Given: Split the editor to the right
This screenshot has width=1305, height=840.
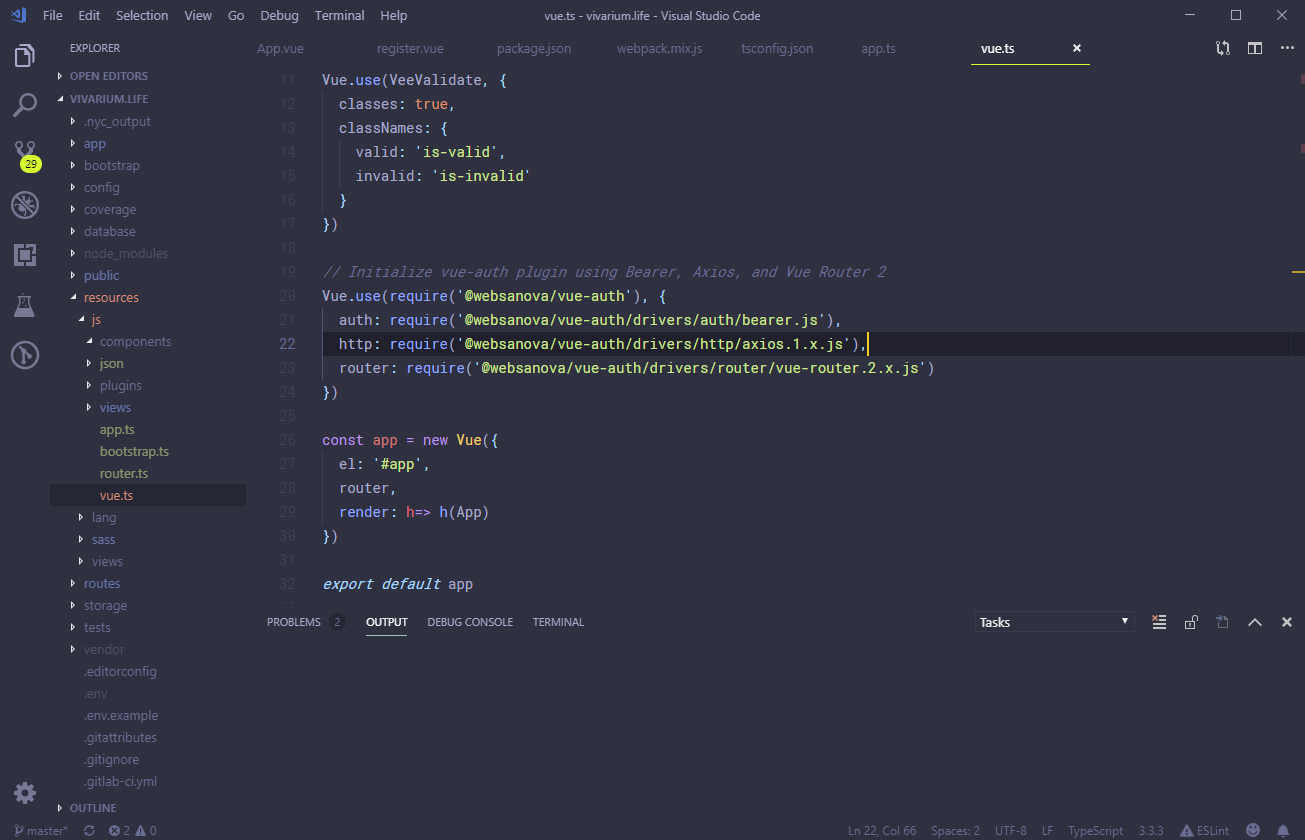Looking at the screenshot, I should click(x=1255, y=48).
